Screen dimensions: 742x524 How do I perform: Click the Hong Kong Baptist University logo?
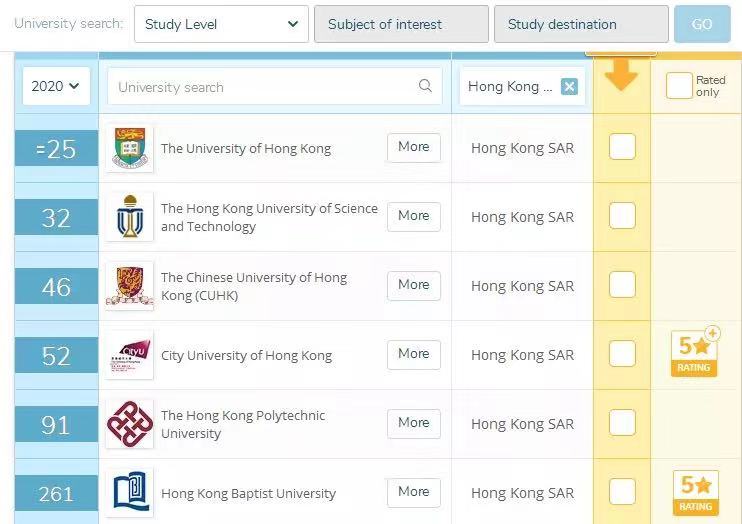point(130,493)
